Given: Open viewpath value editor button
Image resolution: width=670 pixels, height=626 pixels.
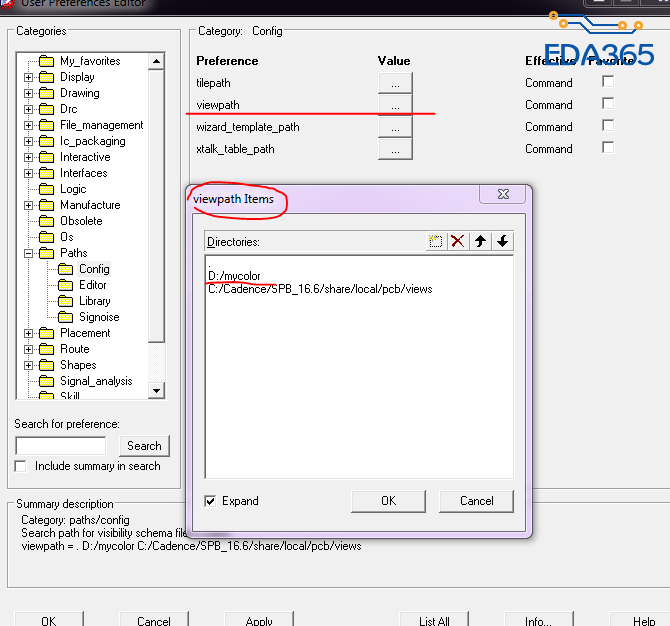Looking at the screenshot, I should click(x=395, y=105).
